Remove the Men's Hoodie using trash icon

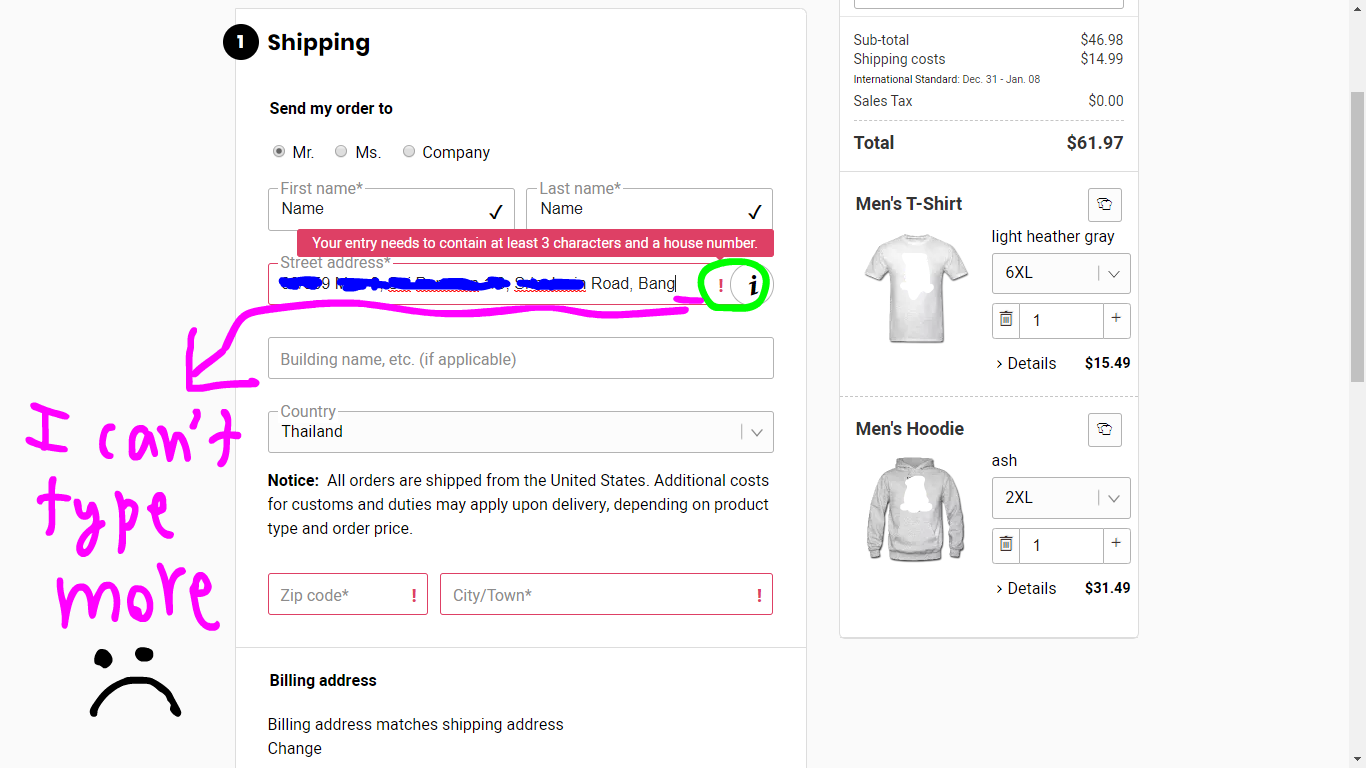(1006, 545)
